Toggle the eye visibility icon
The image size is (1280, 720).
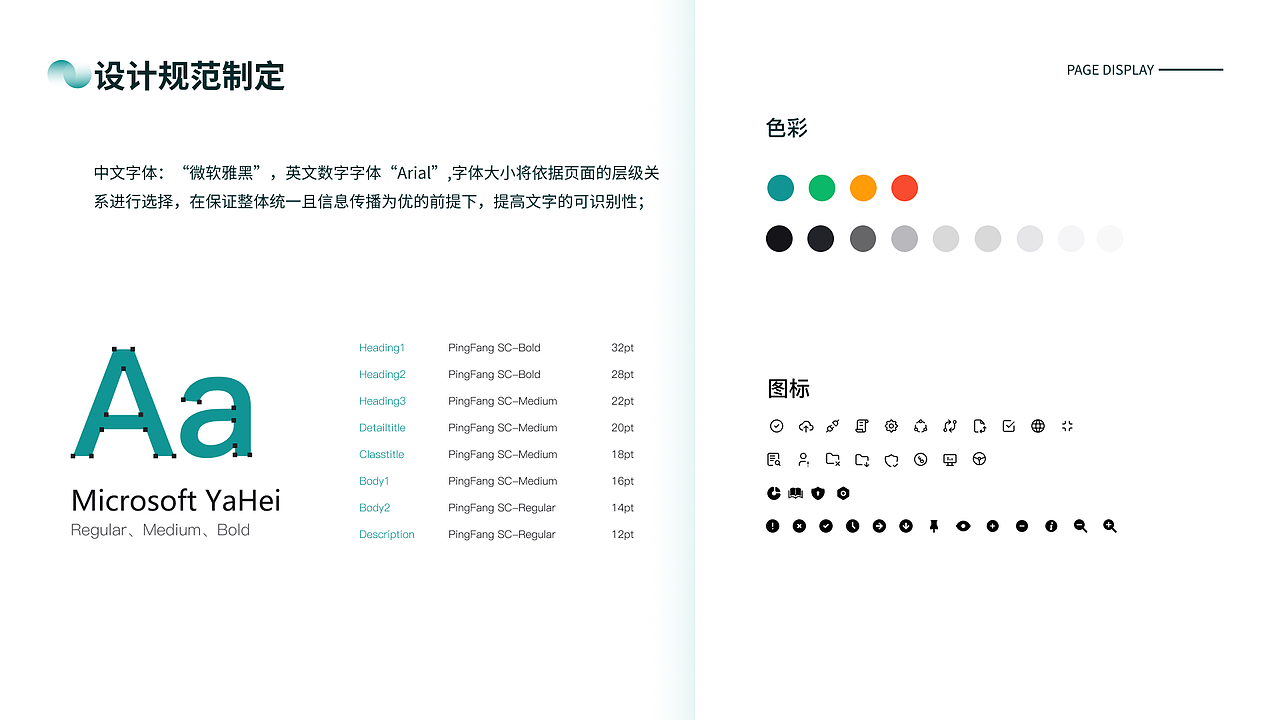(x=964, y=526)
